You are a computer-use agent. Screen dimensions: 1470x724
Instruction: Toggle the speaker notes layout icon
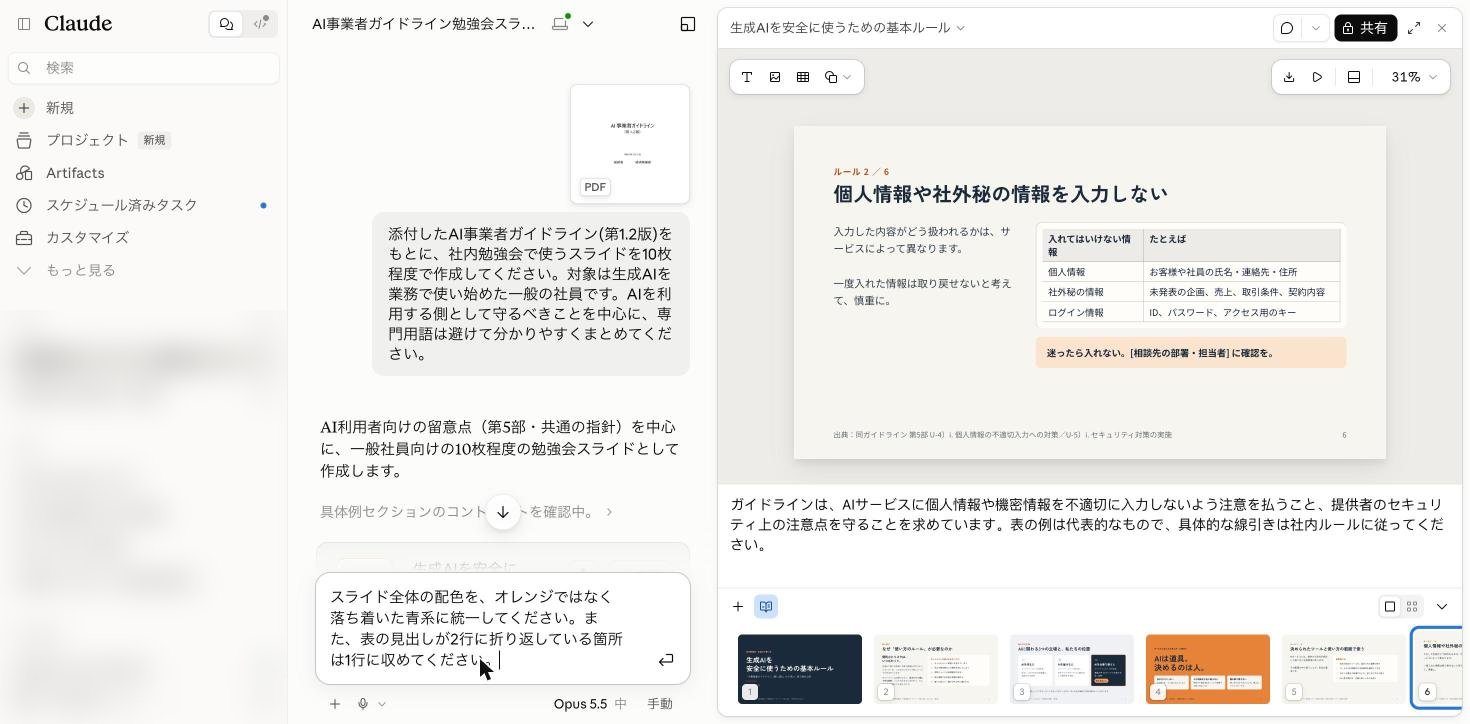pyautogui.click(x=1354, y=77)
